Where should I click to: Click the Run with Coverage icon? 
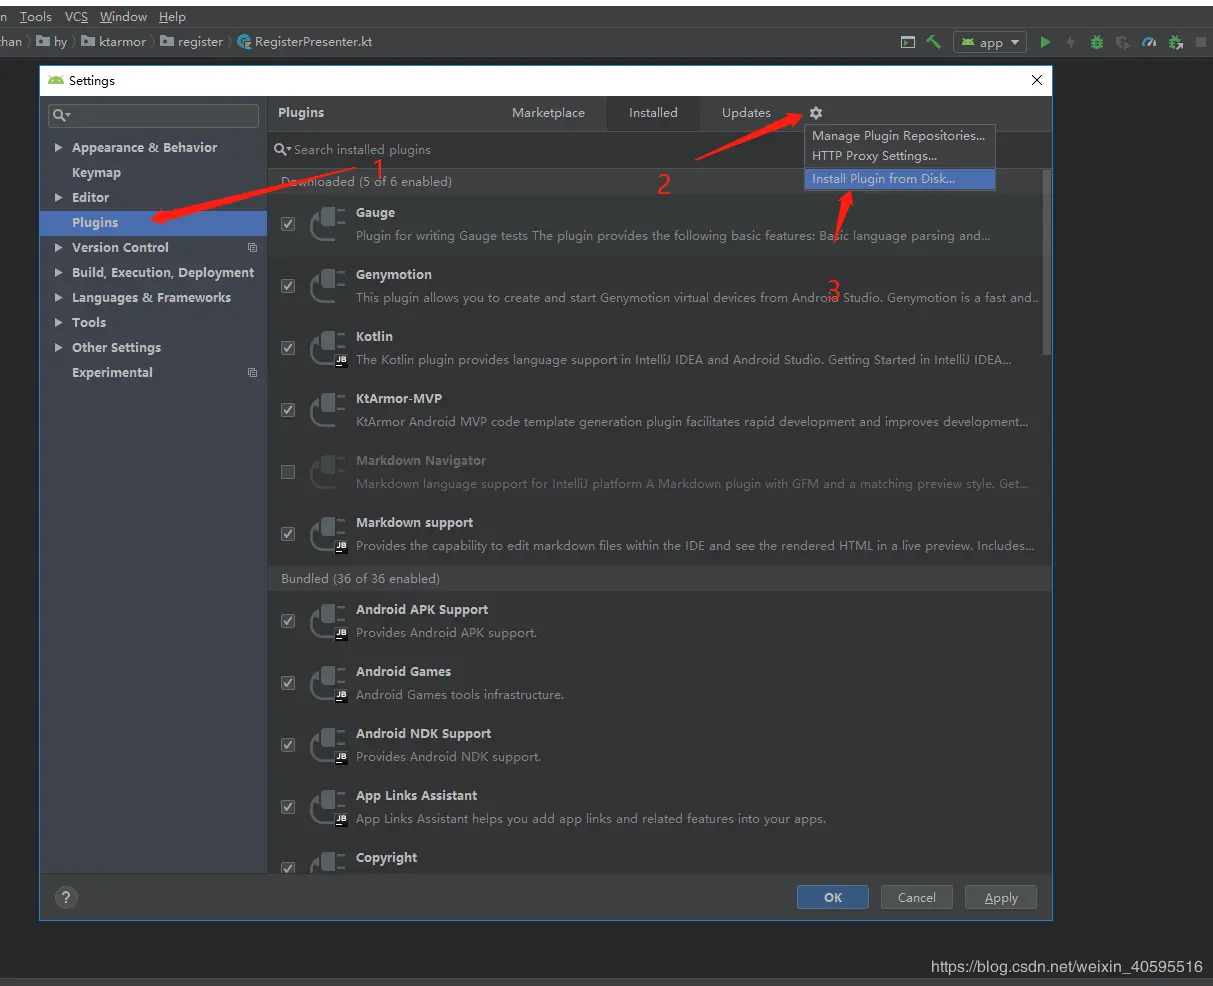pyautogui.click(x=1123, y=42)
